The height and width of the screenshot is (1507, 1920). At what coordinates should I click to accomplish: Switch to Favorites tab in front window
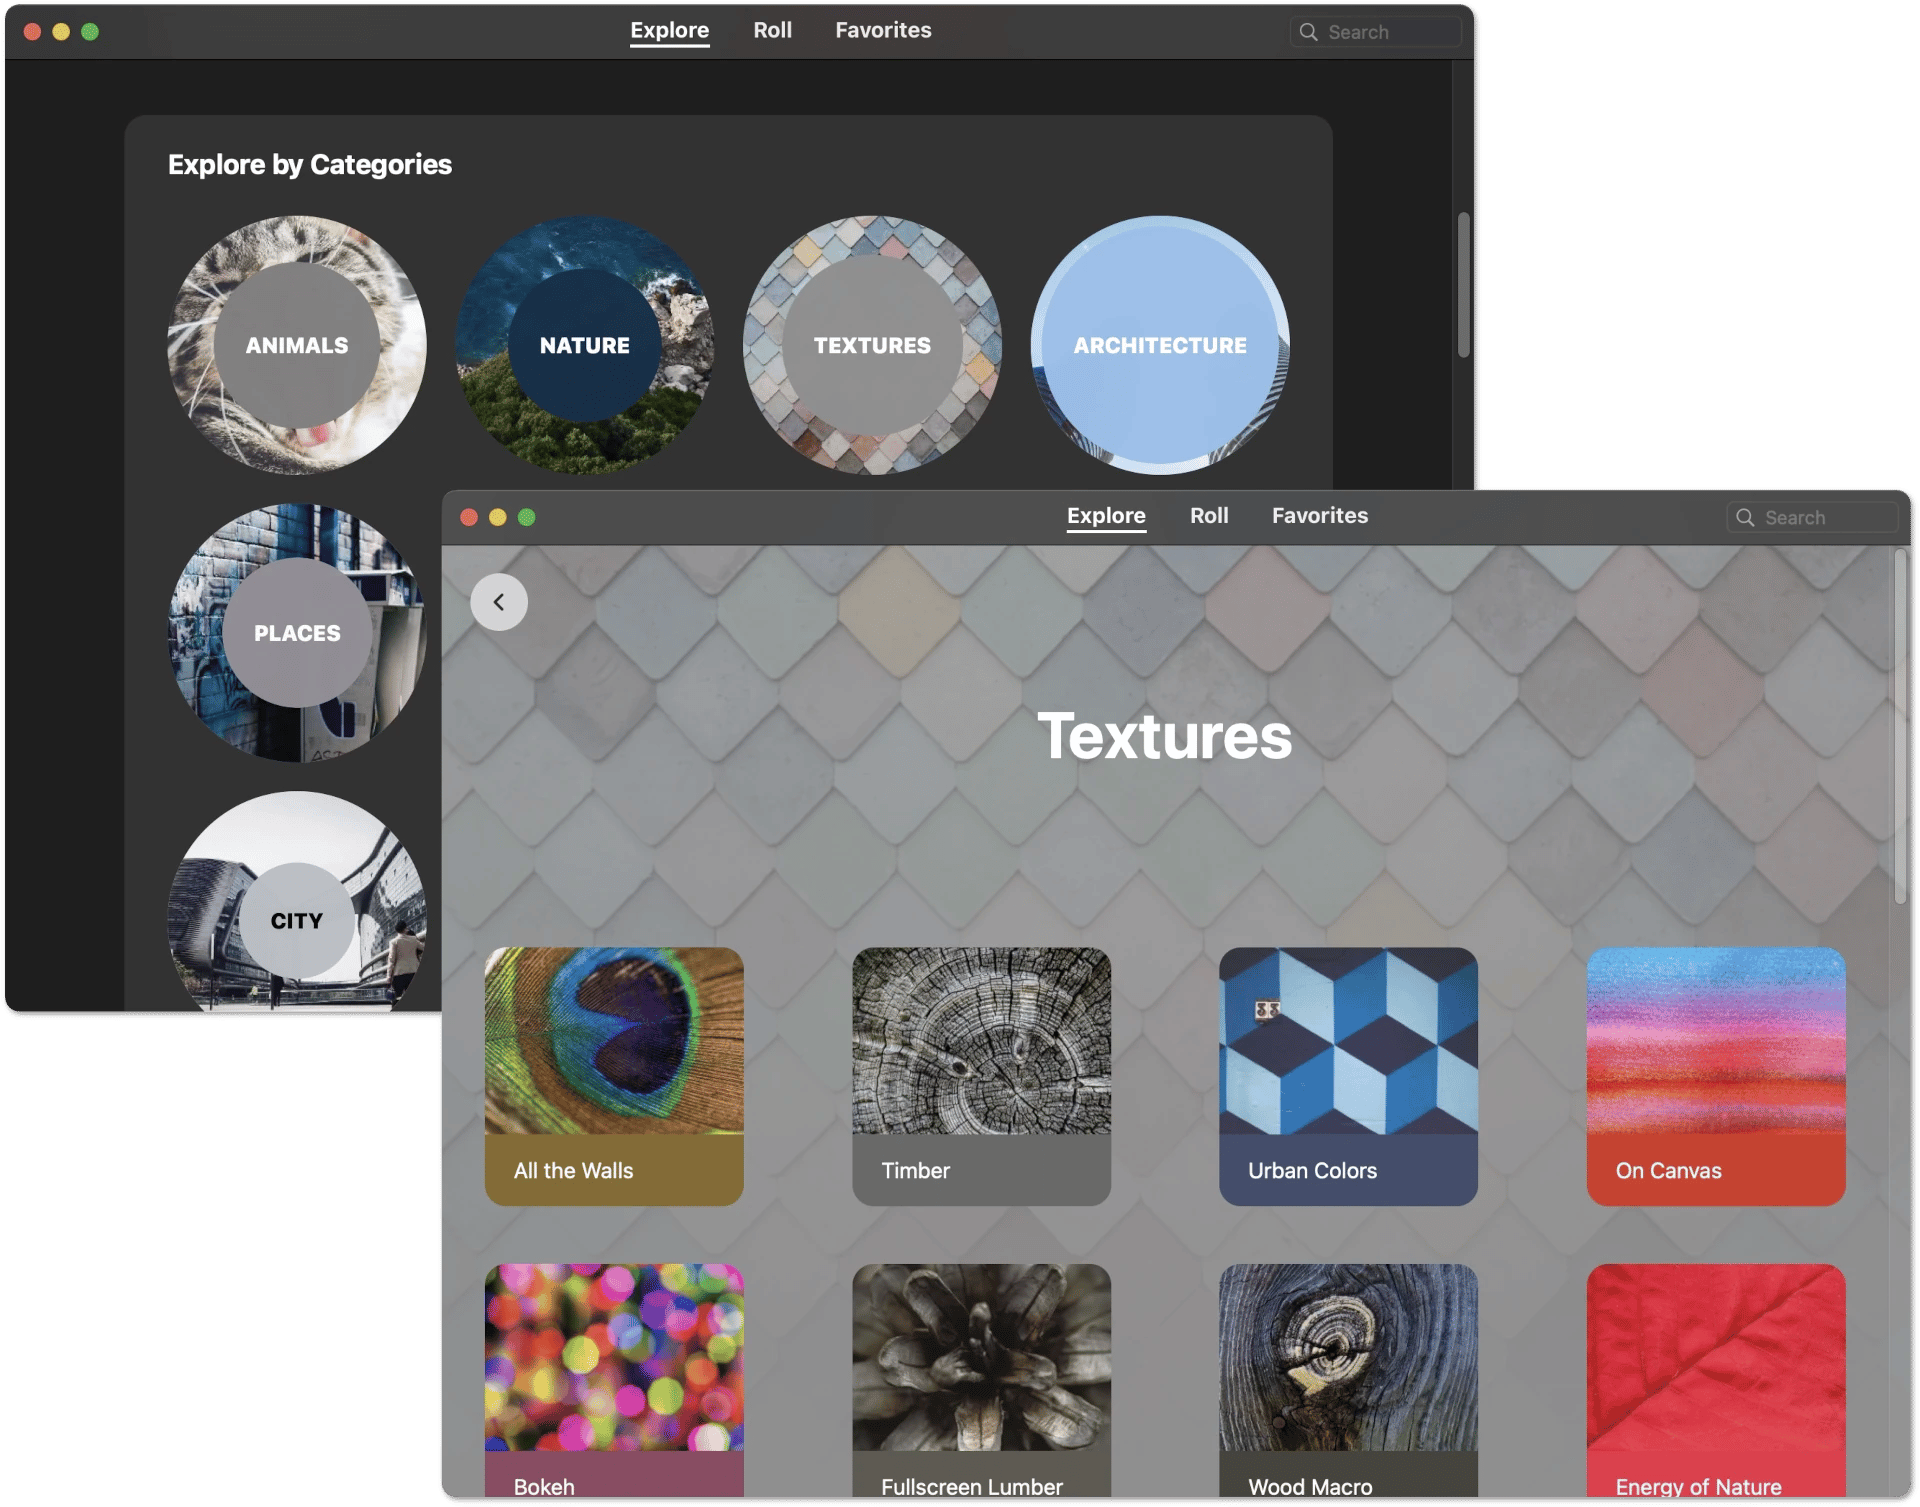click(x=1319, y=516)
